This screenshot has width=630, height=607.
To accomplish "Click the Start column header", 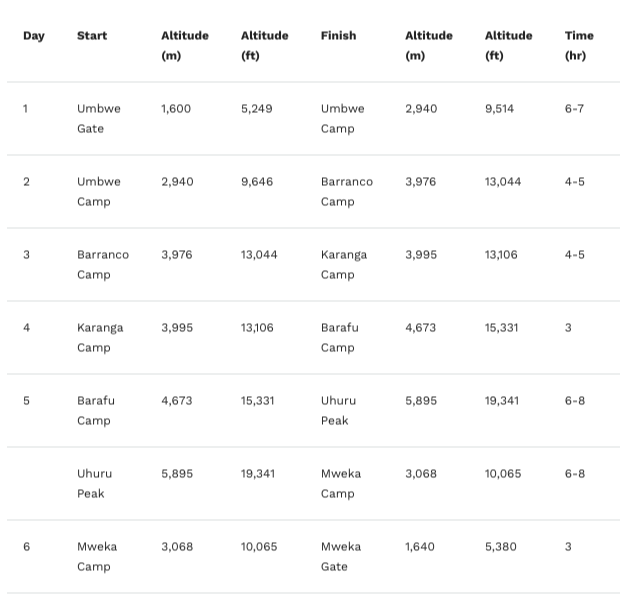I will pyautogui.click(x=92, y=35).
